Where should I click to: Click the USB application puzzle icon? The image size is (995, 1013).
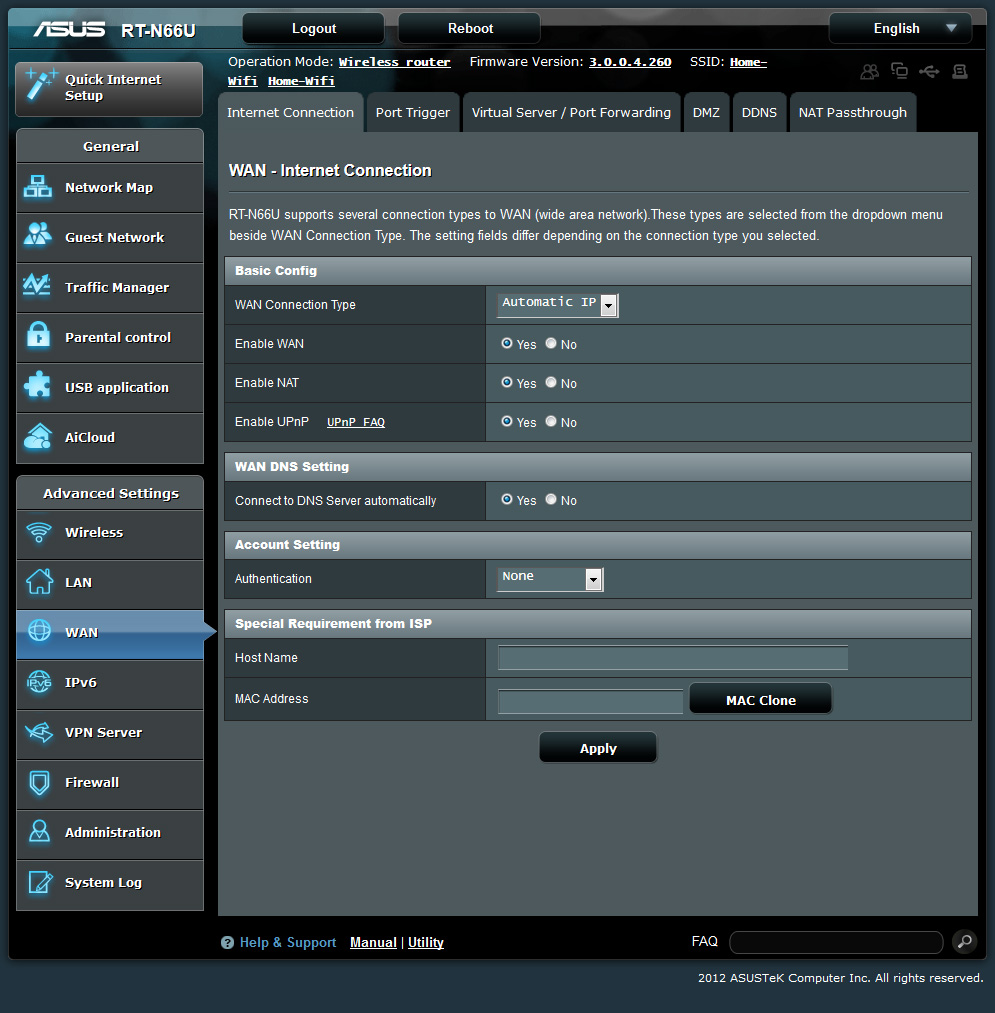coord(37,386)
